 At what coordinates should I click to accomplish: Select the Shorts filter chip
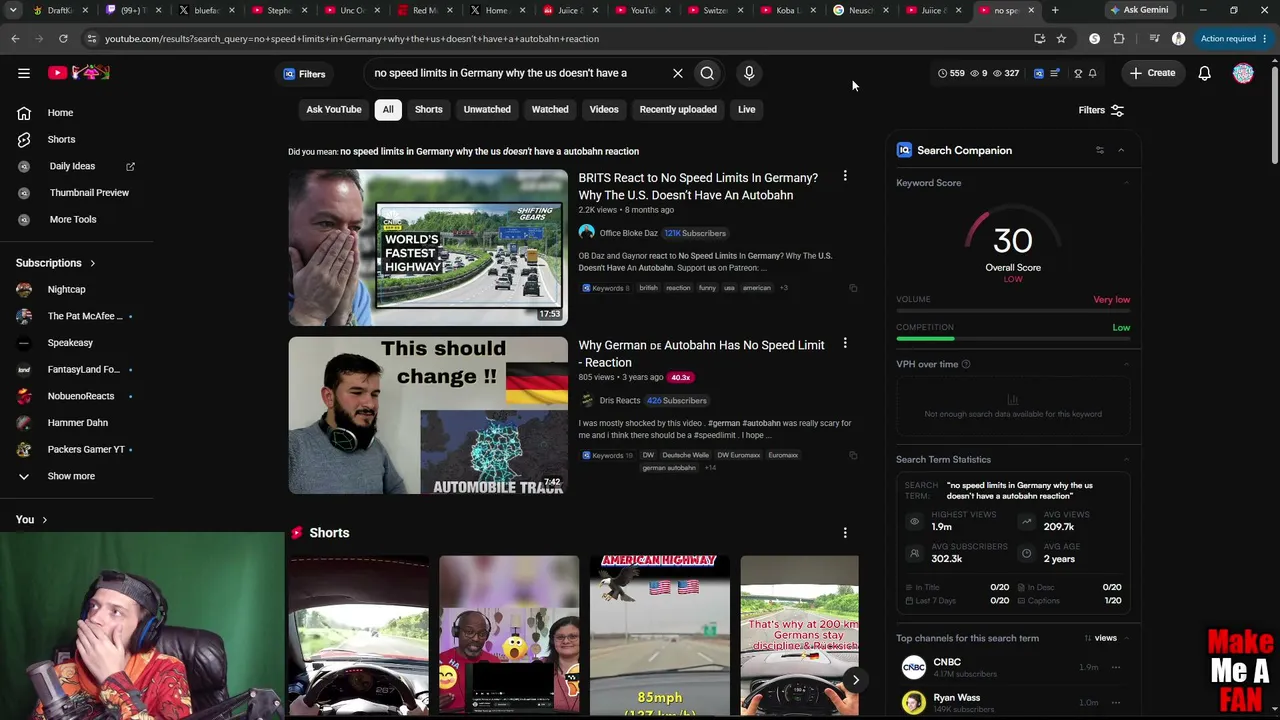pos(428,109)
